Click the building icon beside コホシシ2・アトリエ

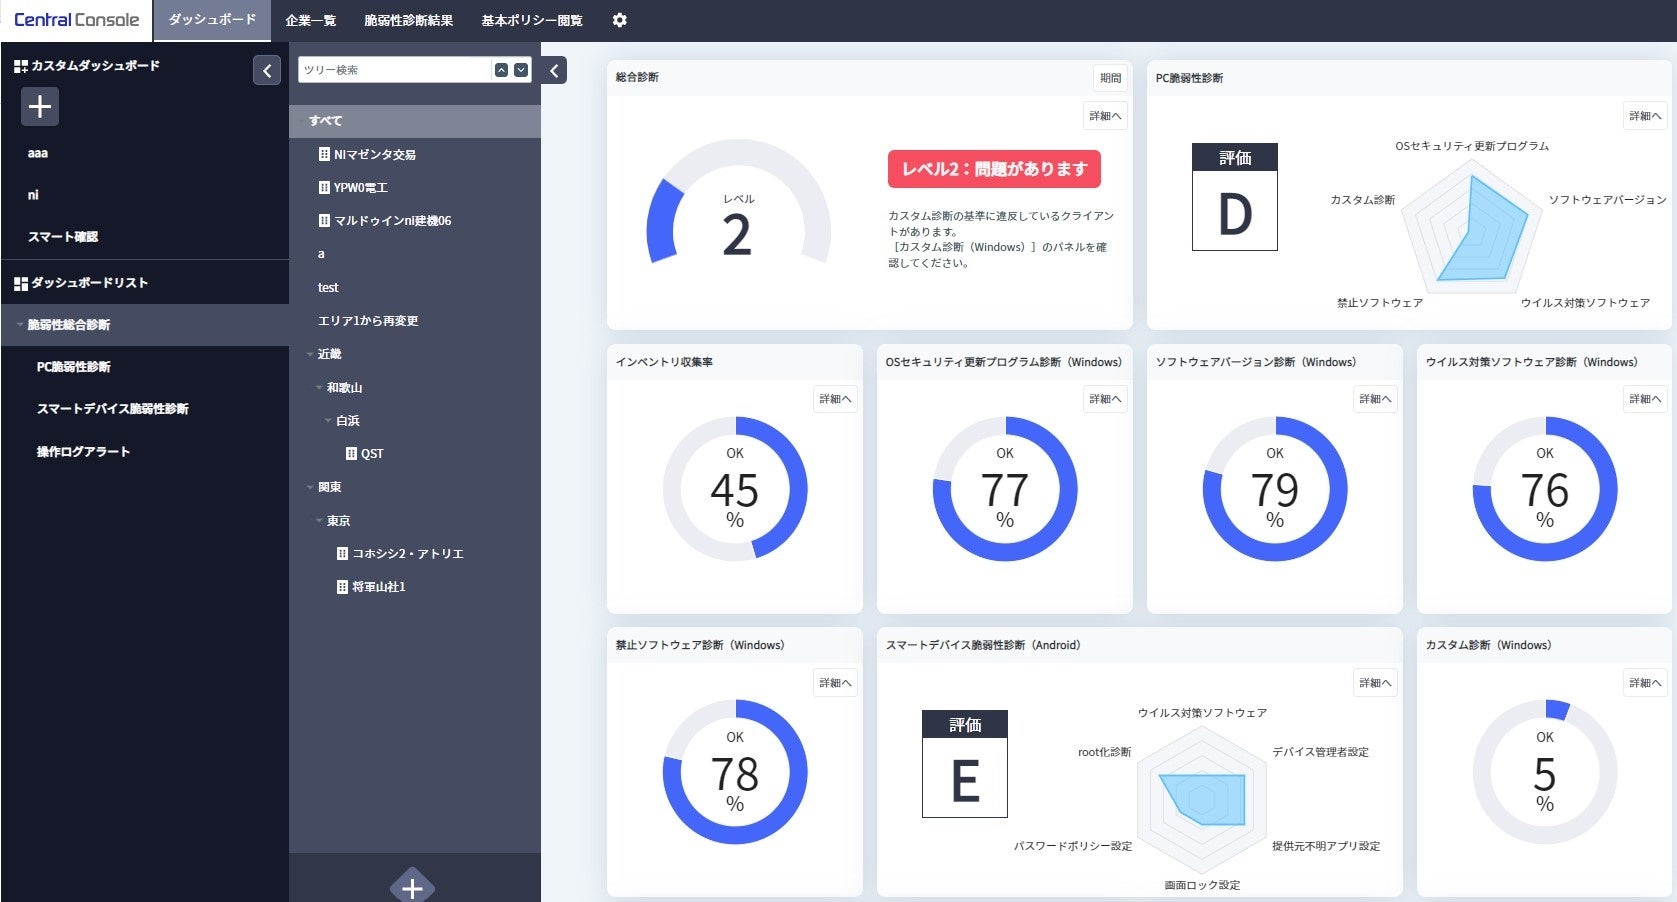342,553
